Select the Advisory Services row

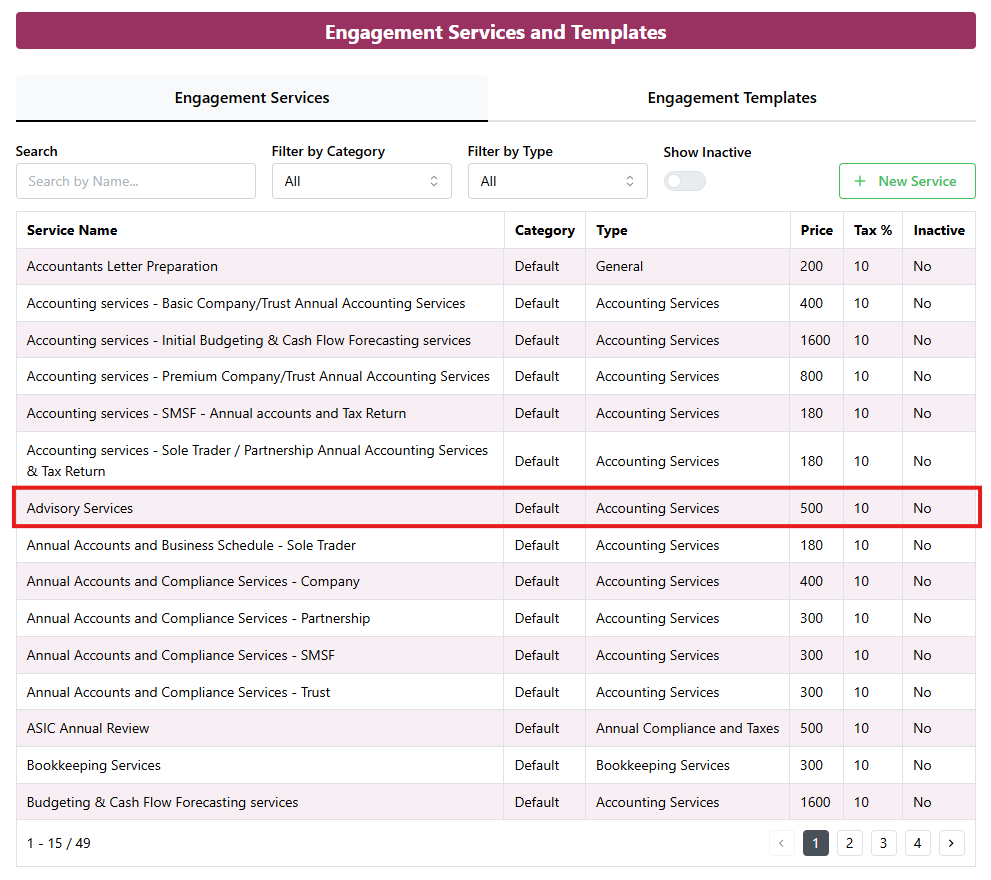click(80, 508)
